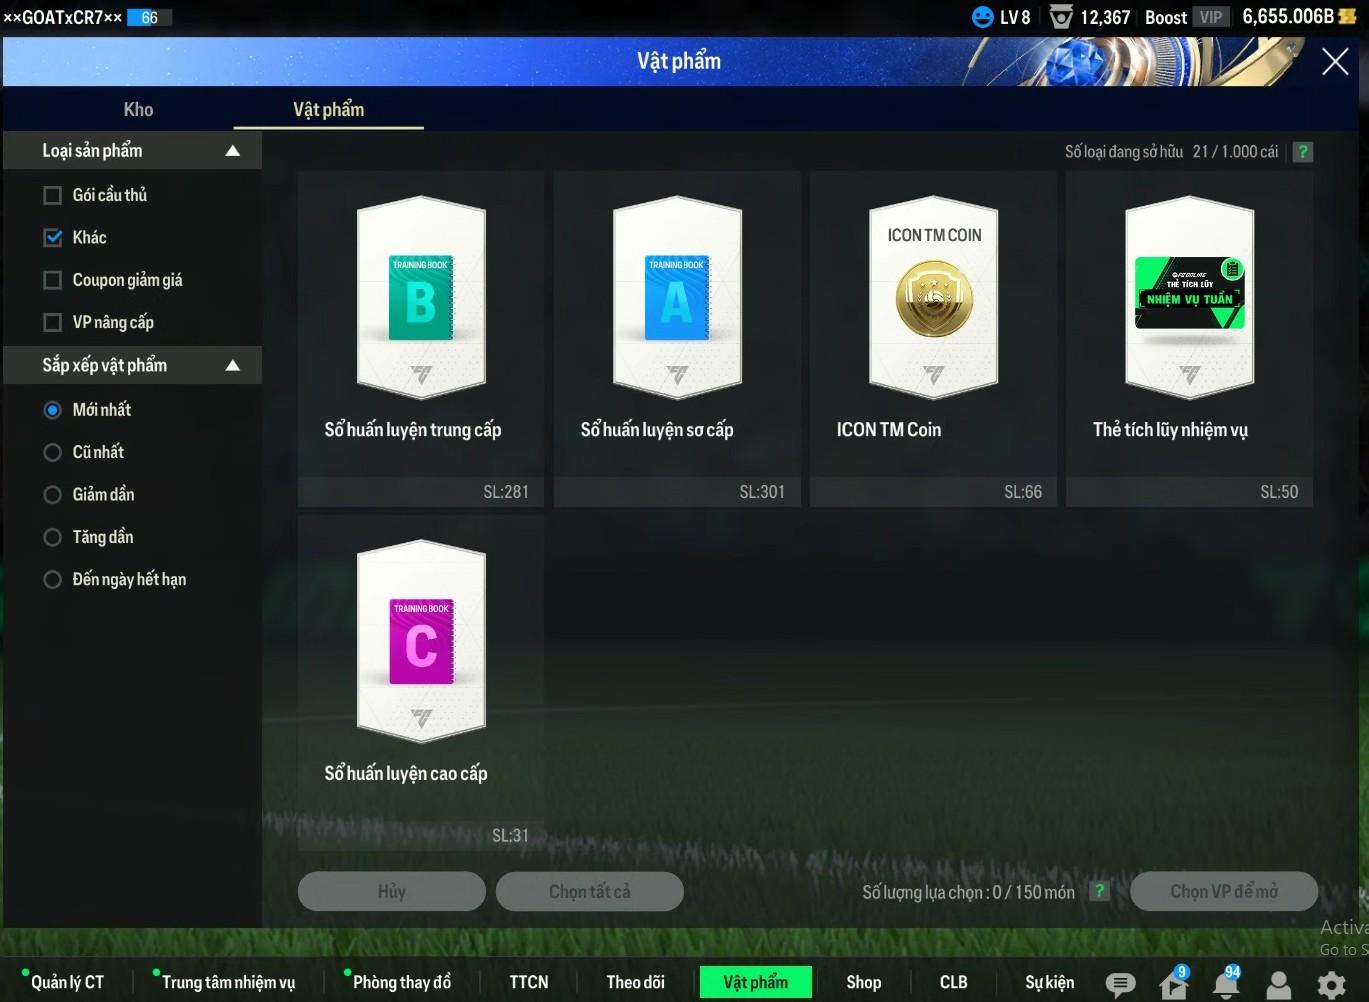Open the settings gear icon
Image resolution: width=1369 pixels, height=1002 pixels.
[1331, 985]
